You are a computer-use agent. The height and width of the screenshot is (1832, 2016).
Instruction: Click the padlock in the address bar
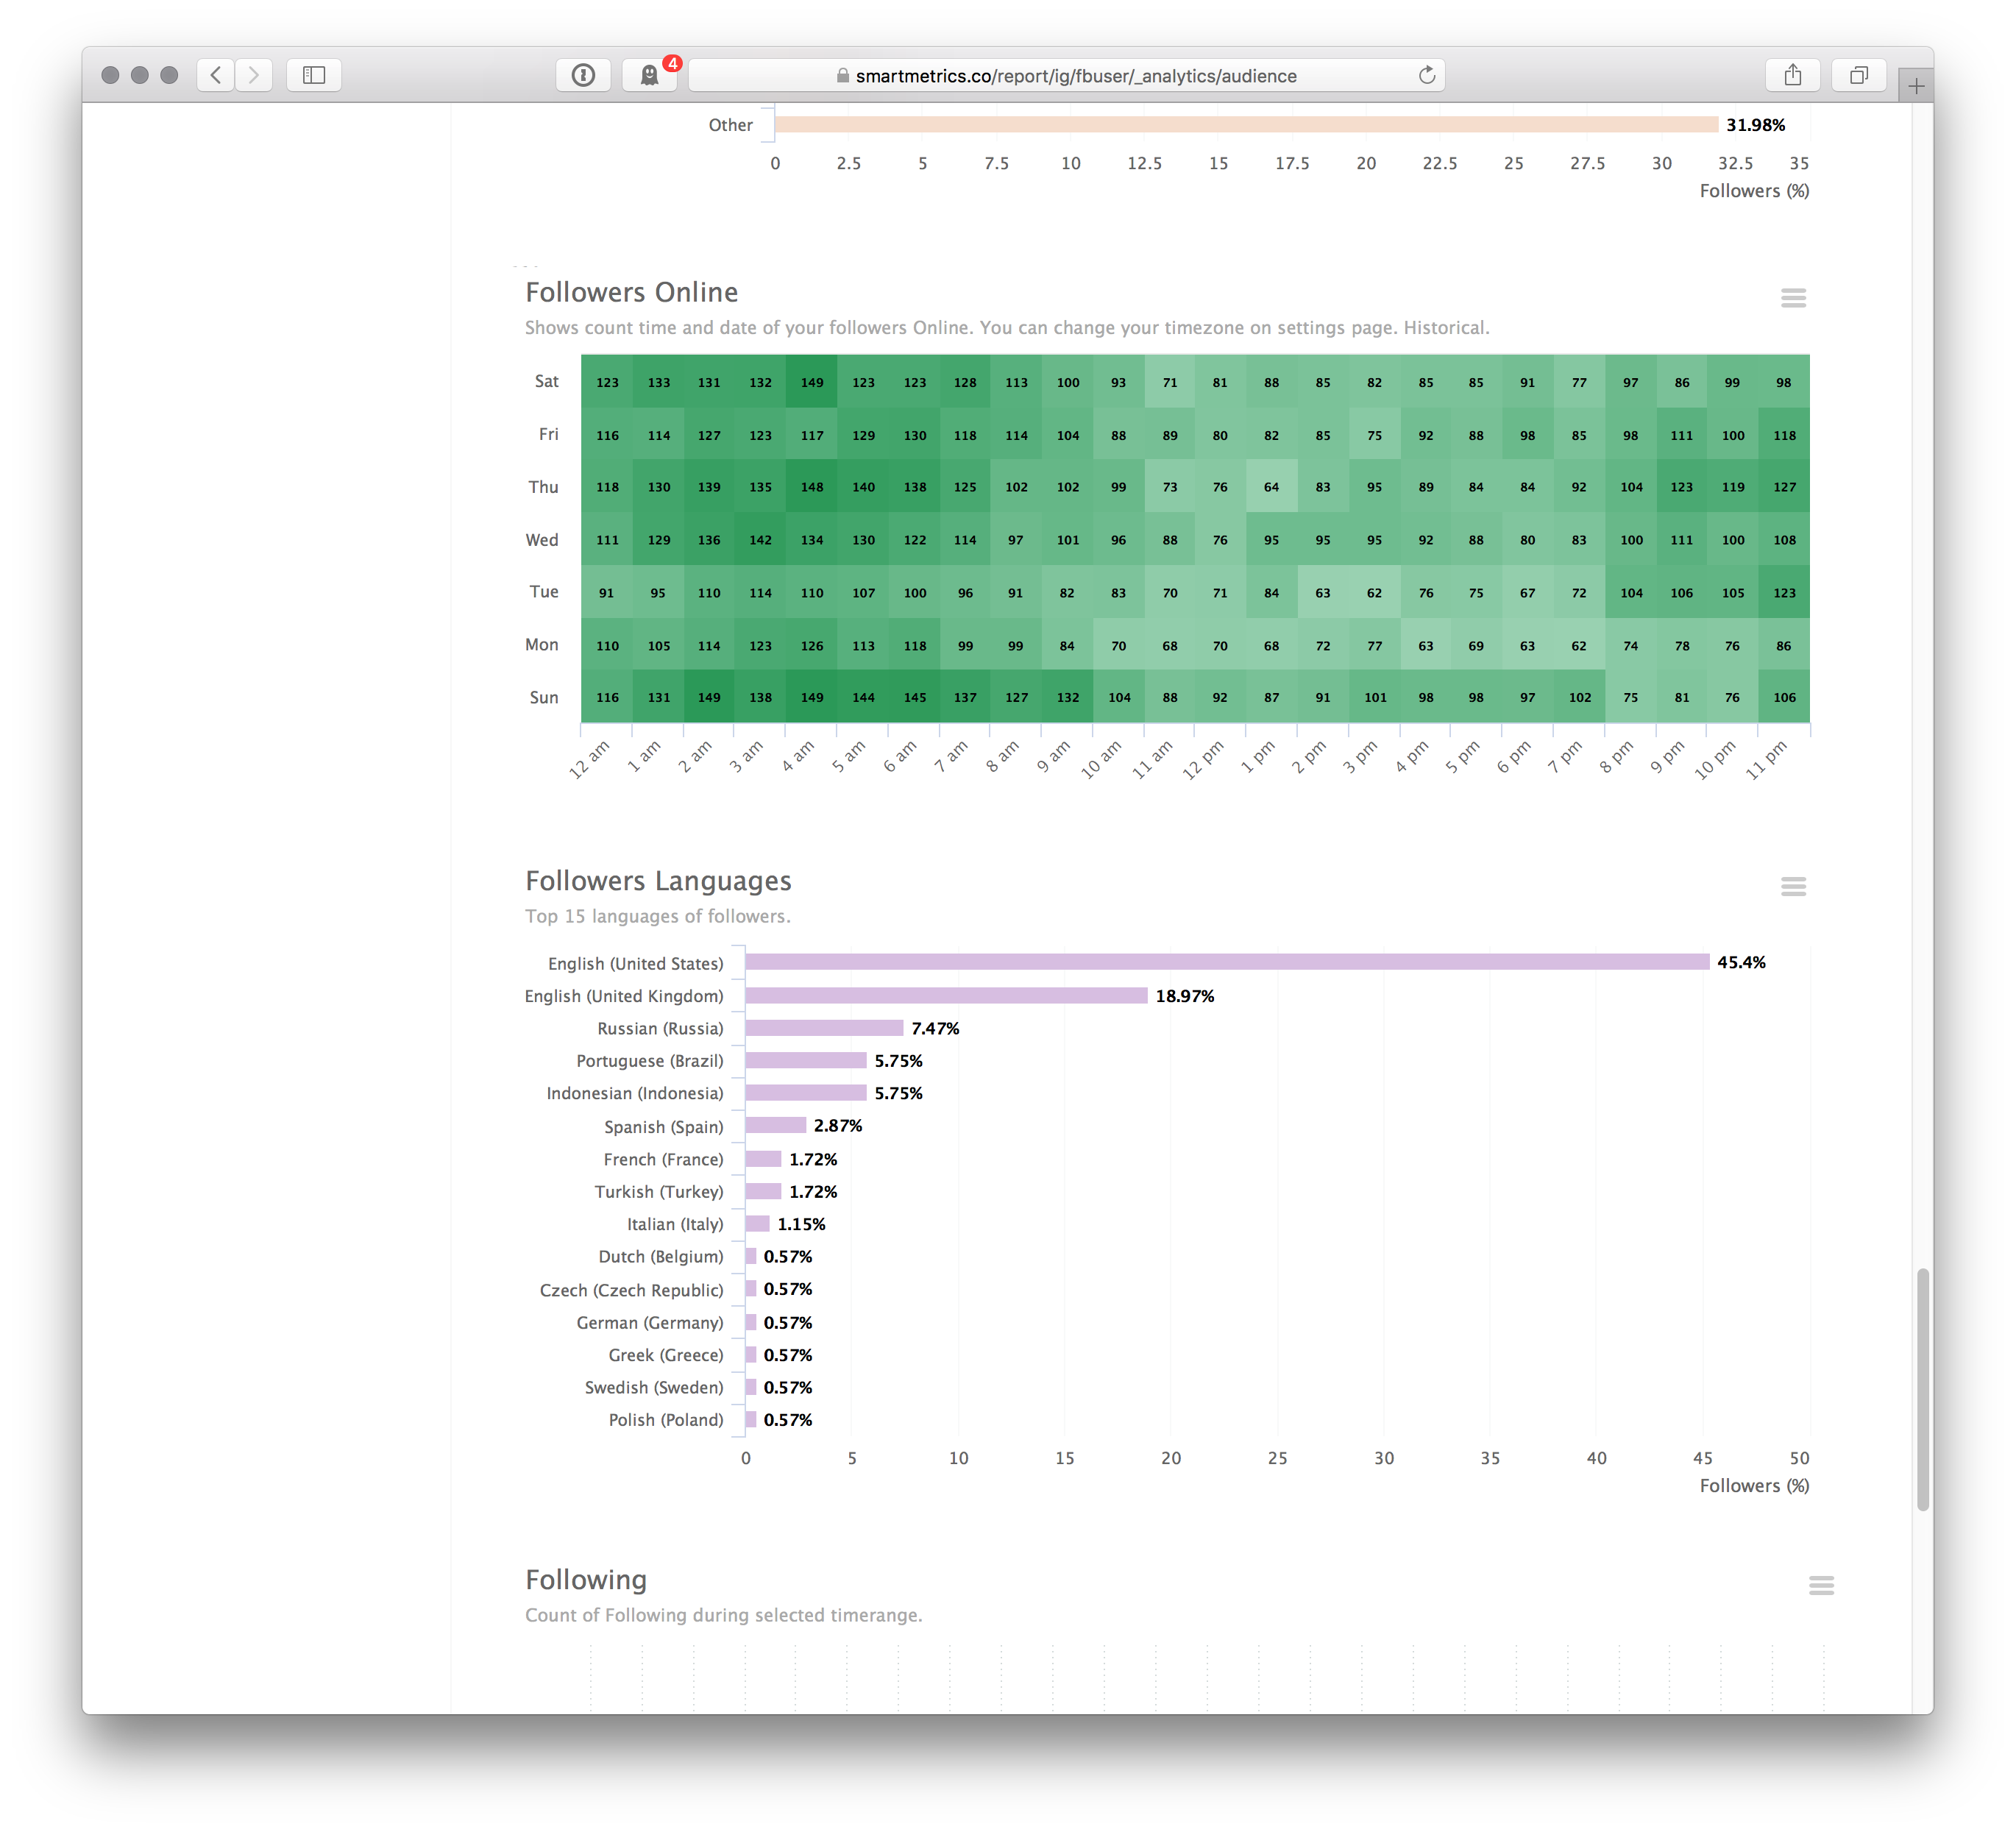coord(843,75)
